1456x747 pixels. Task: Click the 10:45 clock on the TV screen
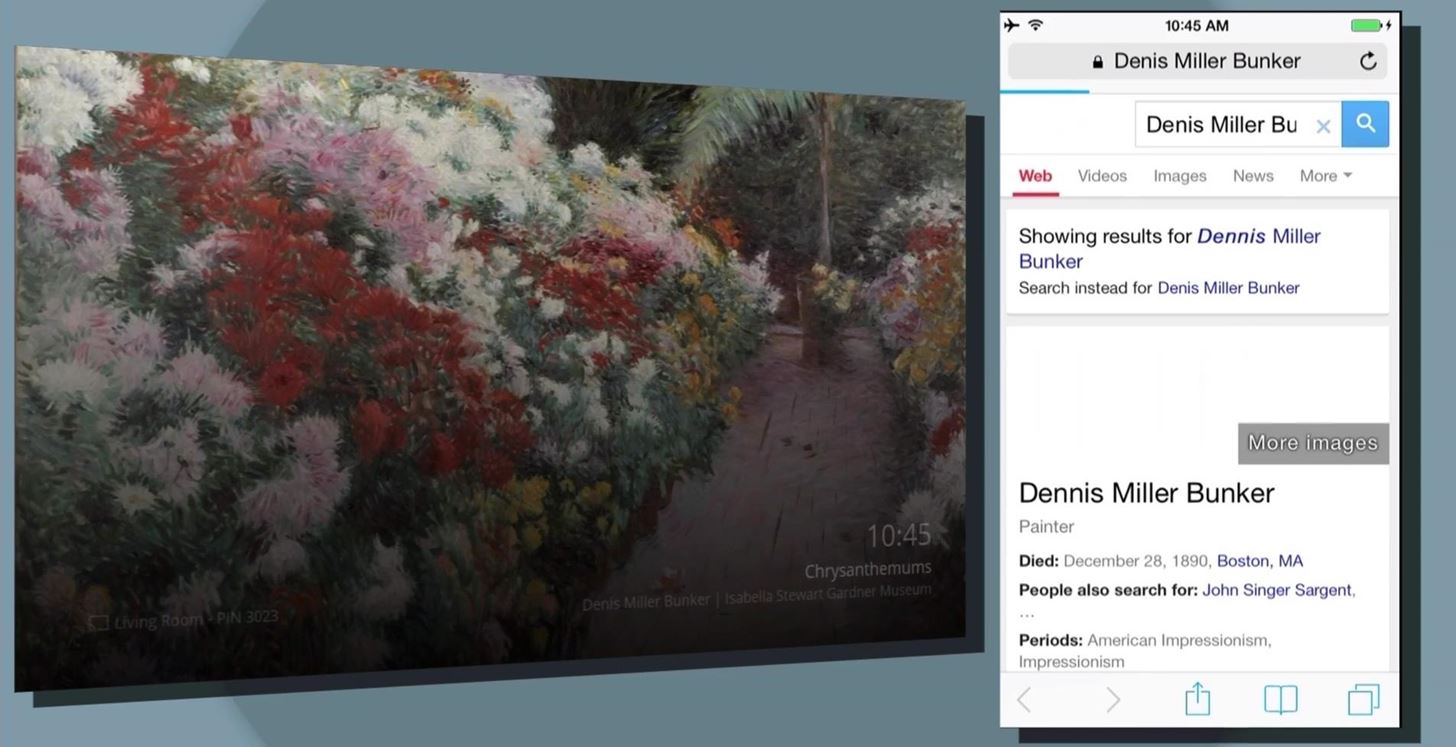click(x=898, y=536)
